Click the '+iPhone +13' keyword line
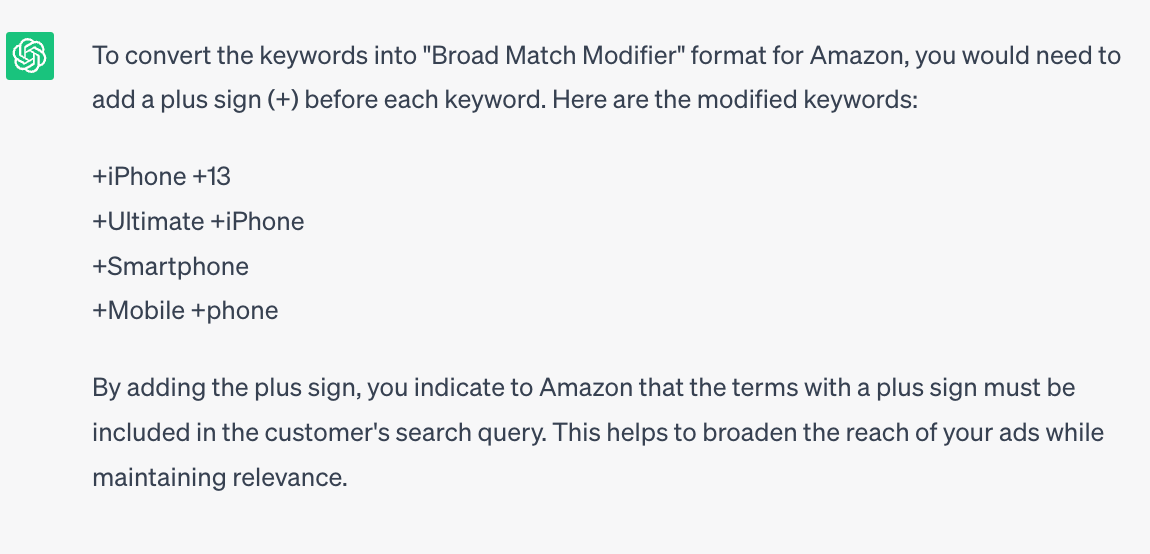The width and height of the screenshot is (1150, 554). tap(161, 177)
